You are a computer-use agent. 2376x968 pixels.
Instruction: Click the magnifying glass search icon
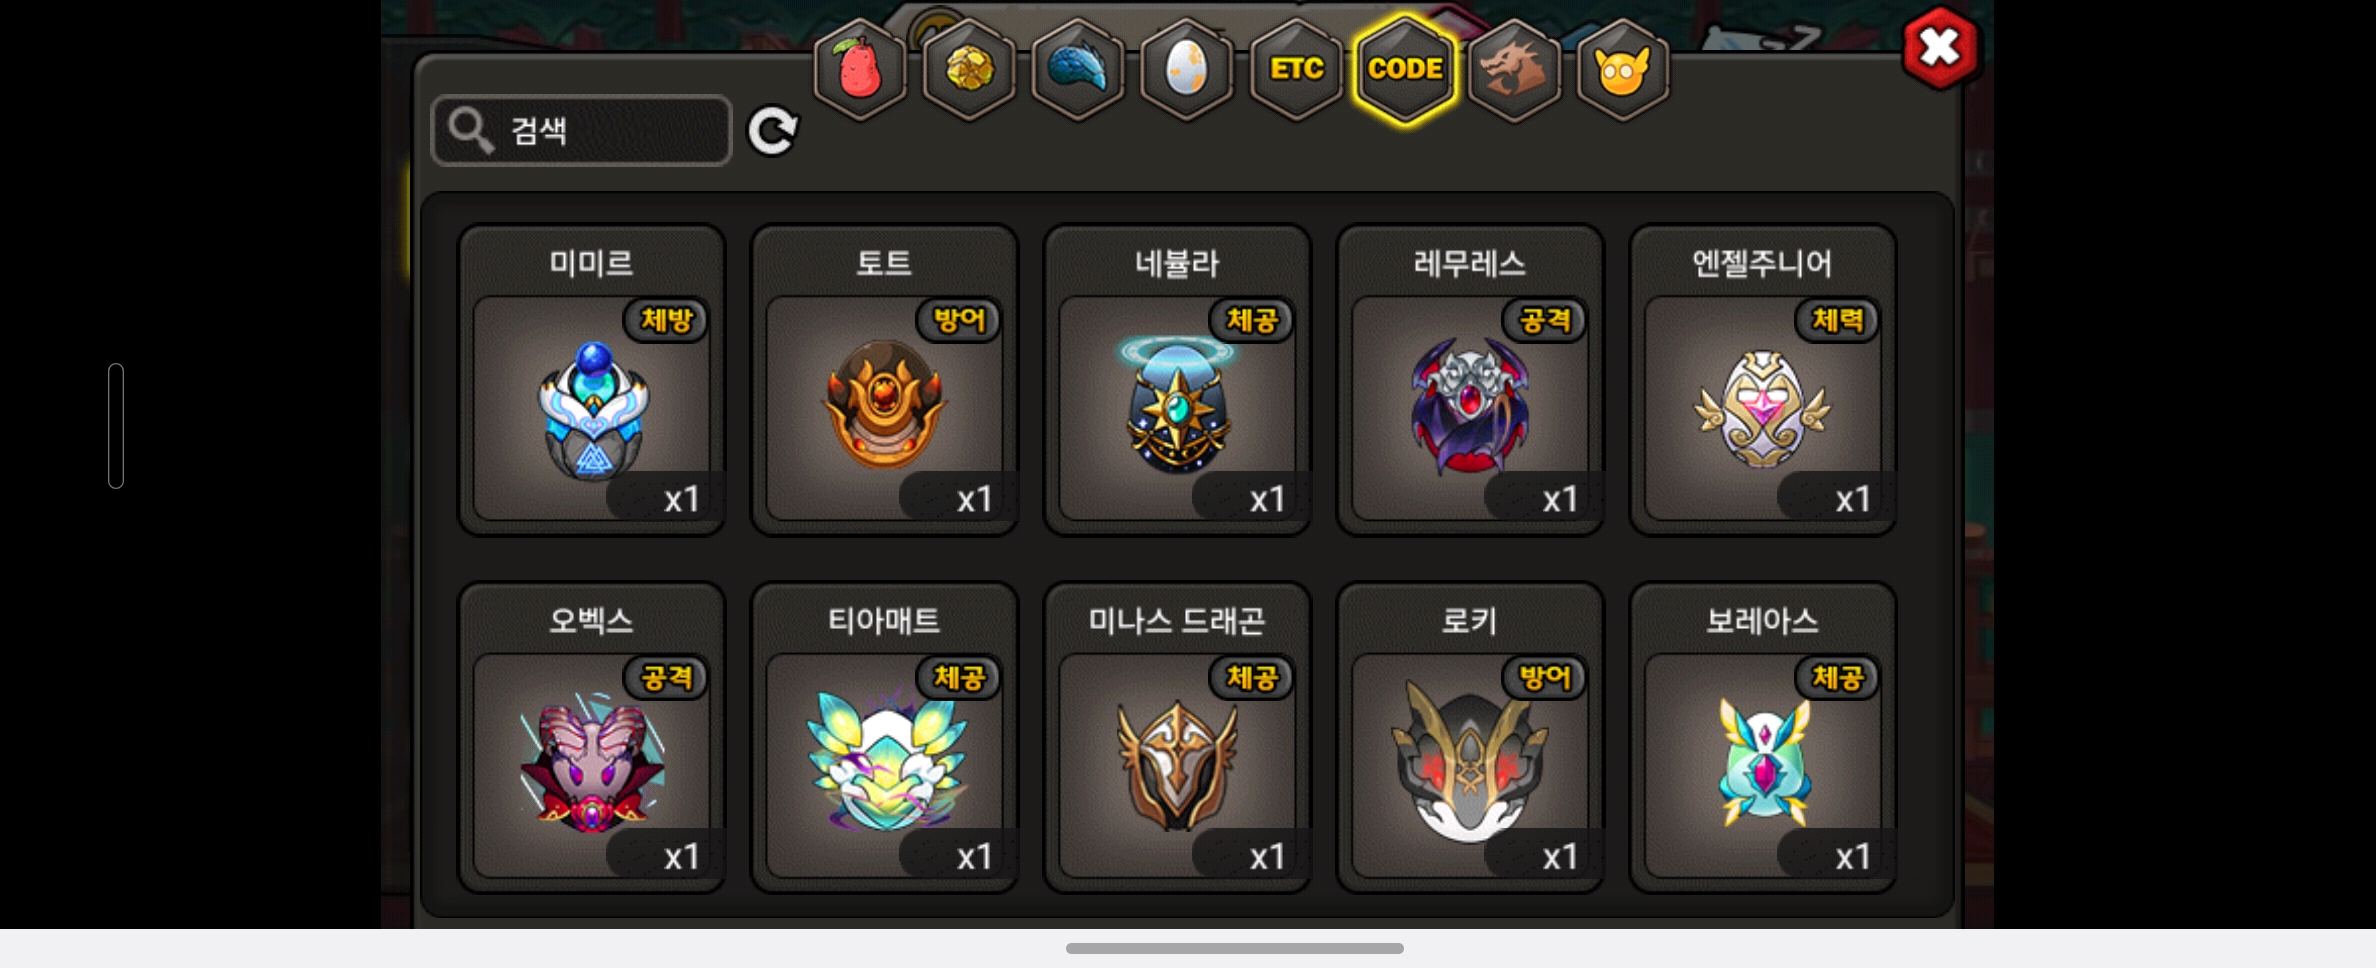(x=470, y=130)
